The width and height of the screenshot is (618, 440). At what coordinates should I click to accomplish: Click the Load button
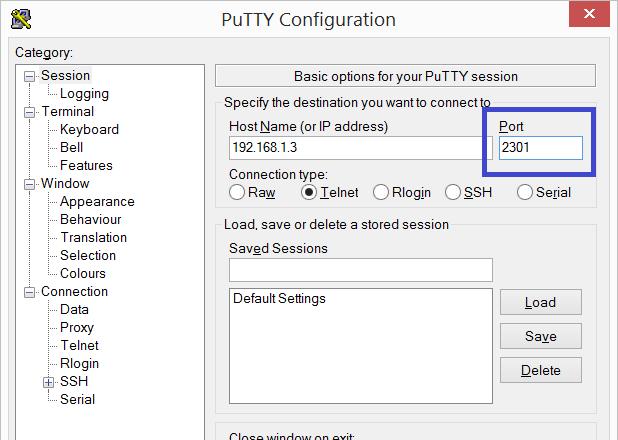pos(541,302)
